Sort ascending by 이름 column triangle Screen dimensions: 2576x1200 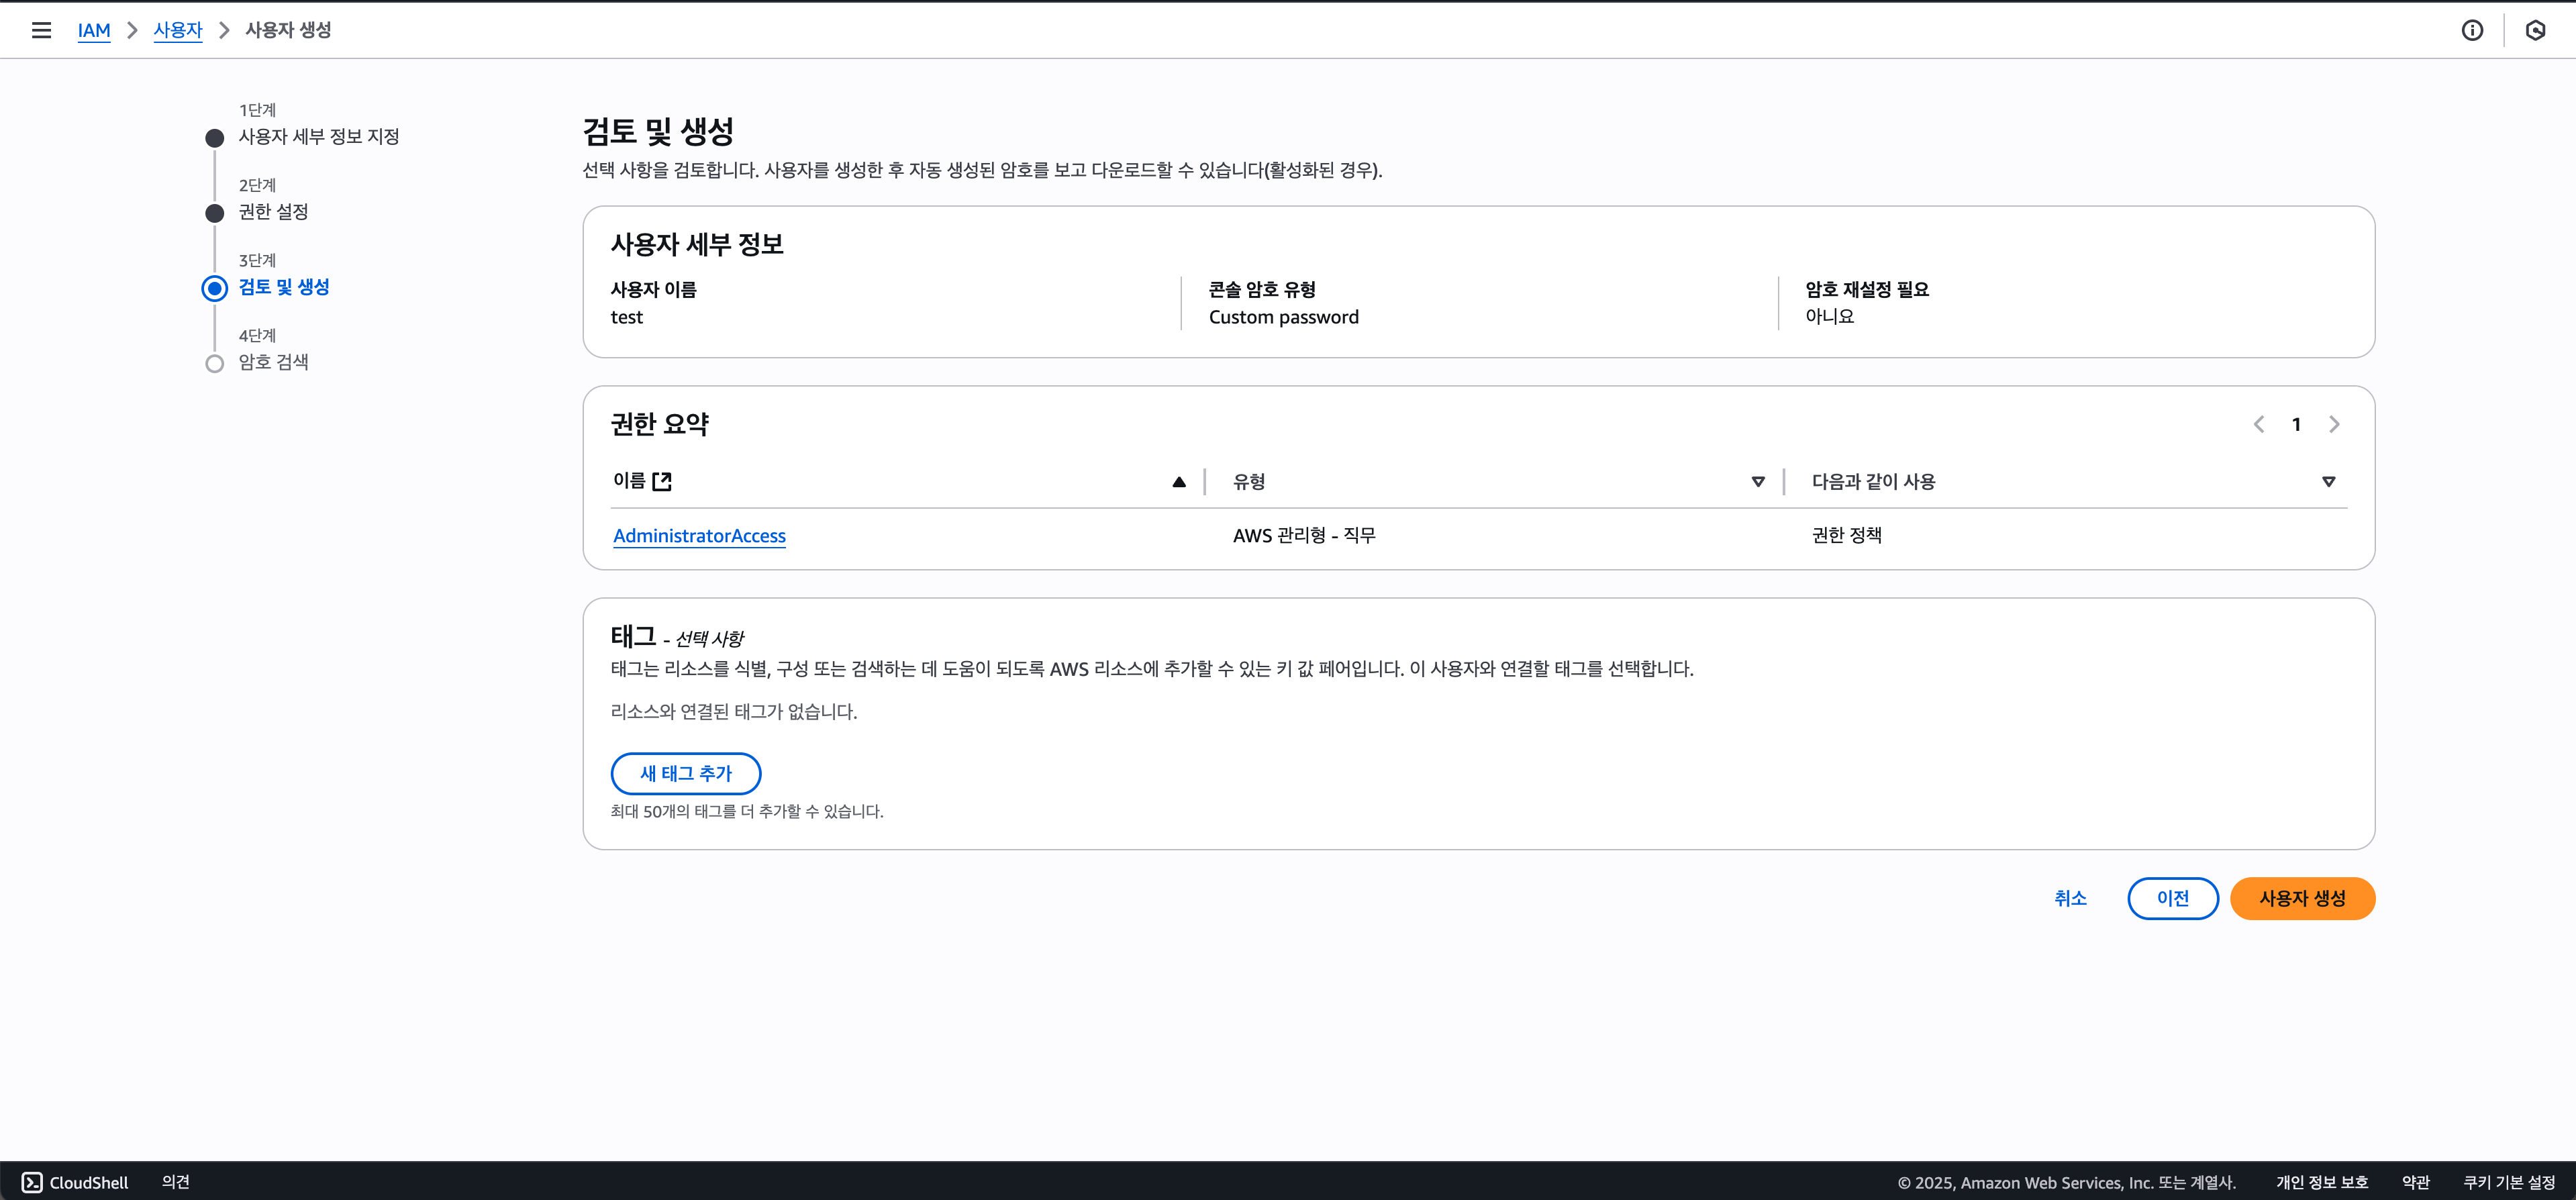coord(1179,482)
